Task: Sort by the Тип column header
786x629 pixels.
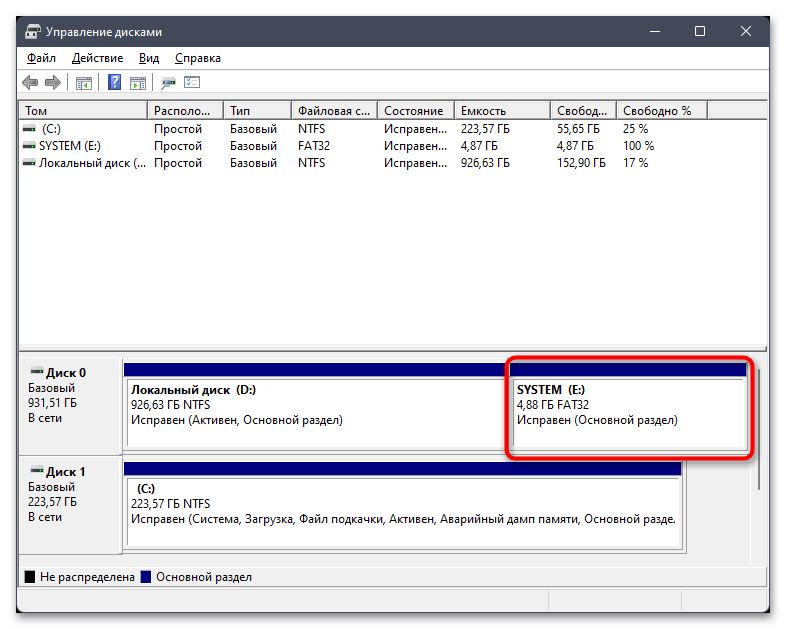Action: click(x=258, y=111)
